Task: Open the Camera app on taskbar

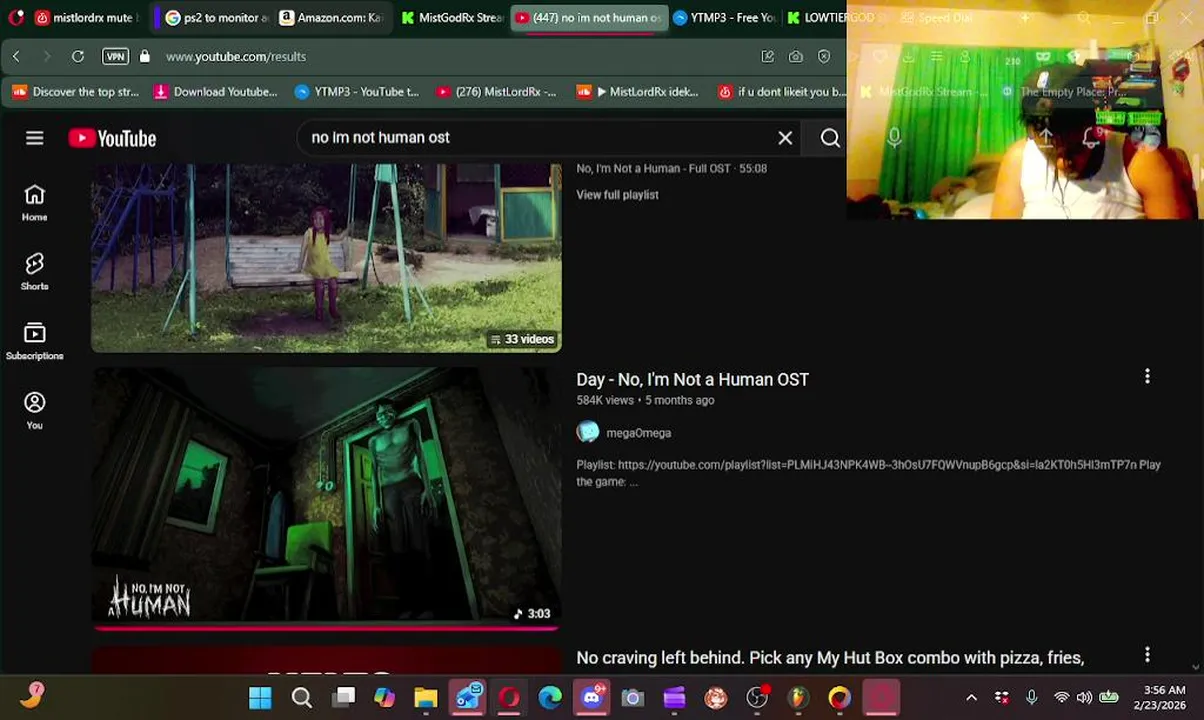Action: 633,697
